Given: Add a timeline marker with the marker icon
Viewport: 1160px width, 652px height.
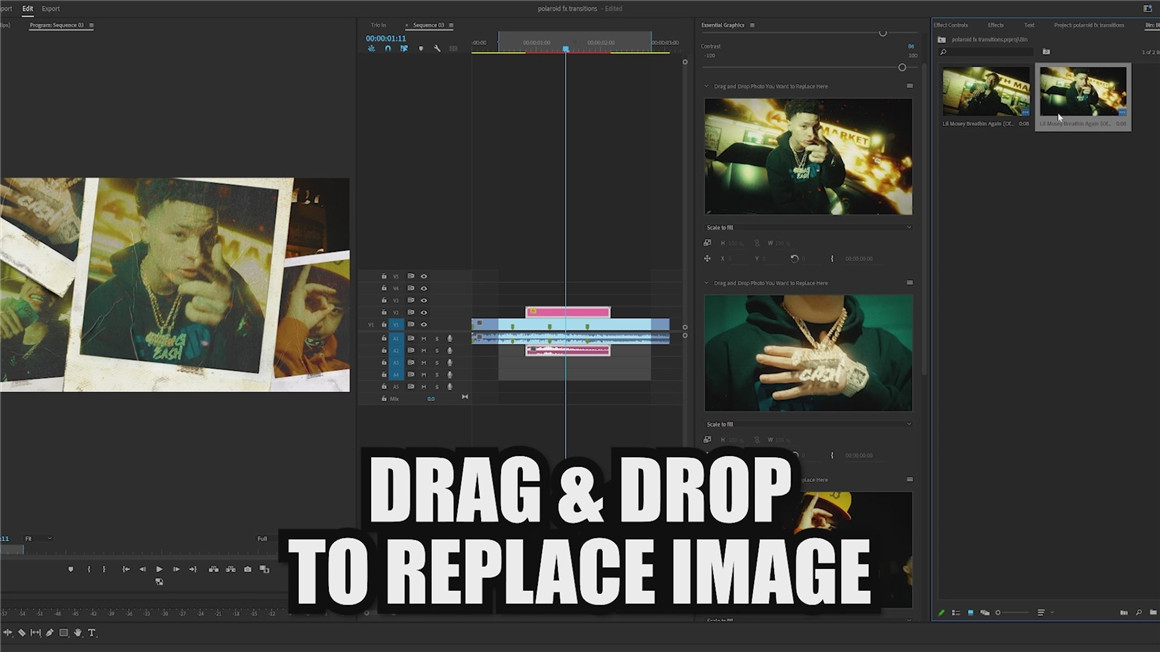Looking at the screenshot, I should coord(421,48).
